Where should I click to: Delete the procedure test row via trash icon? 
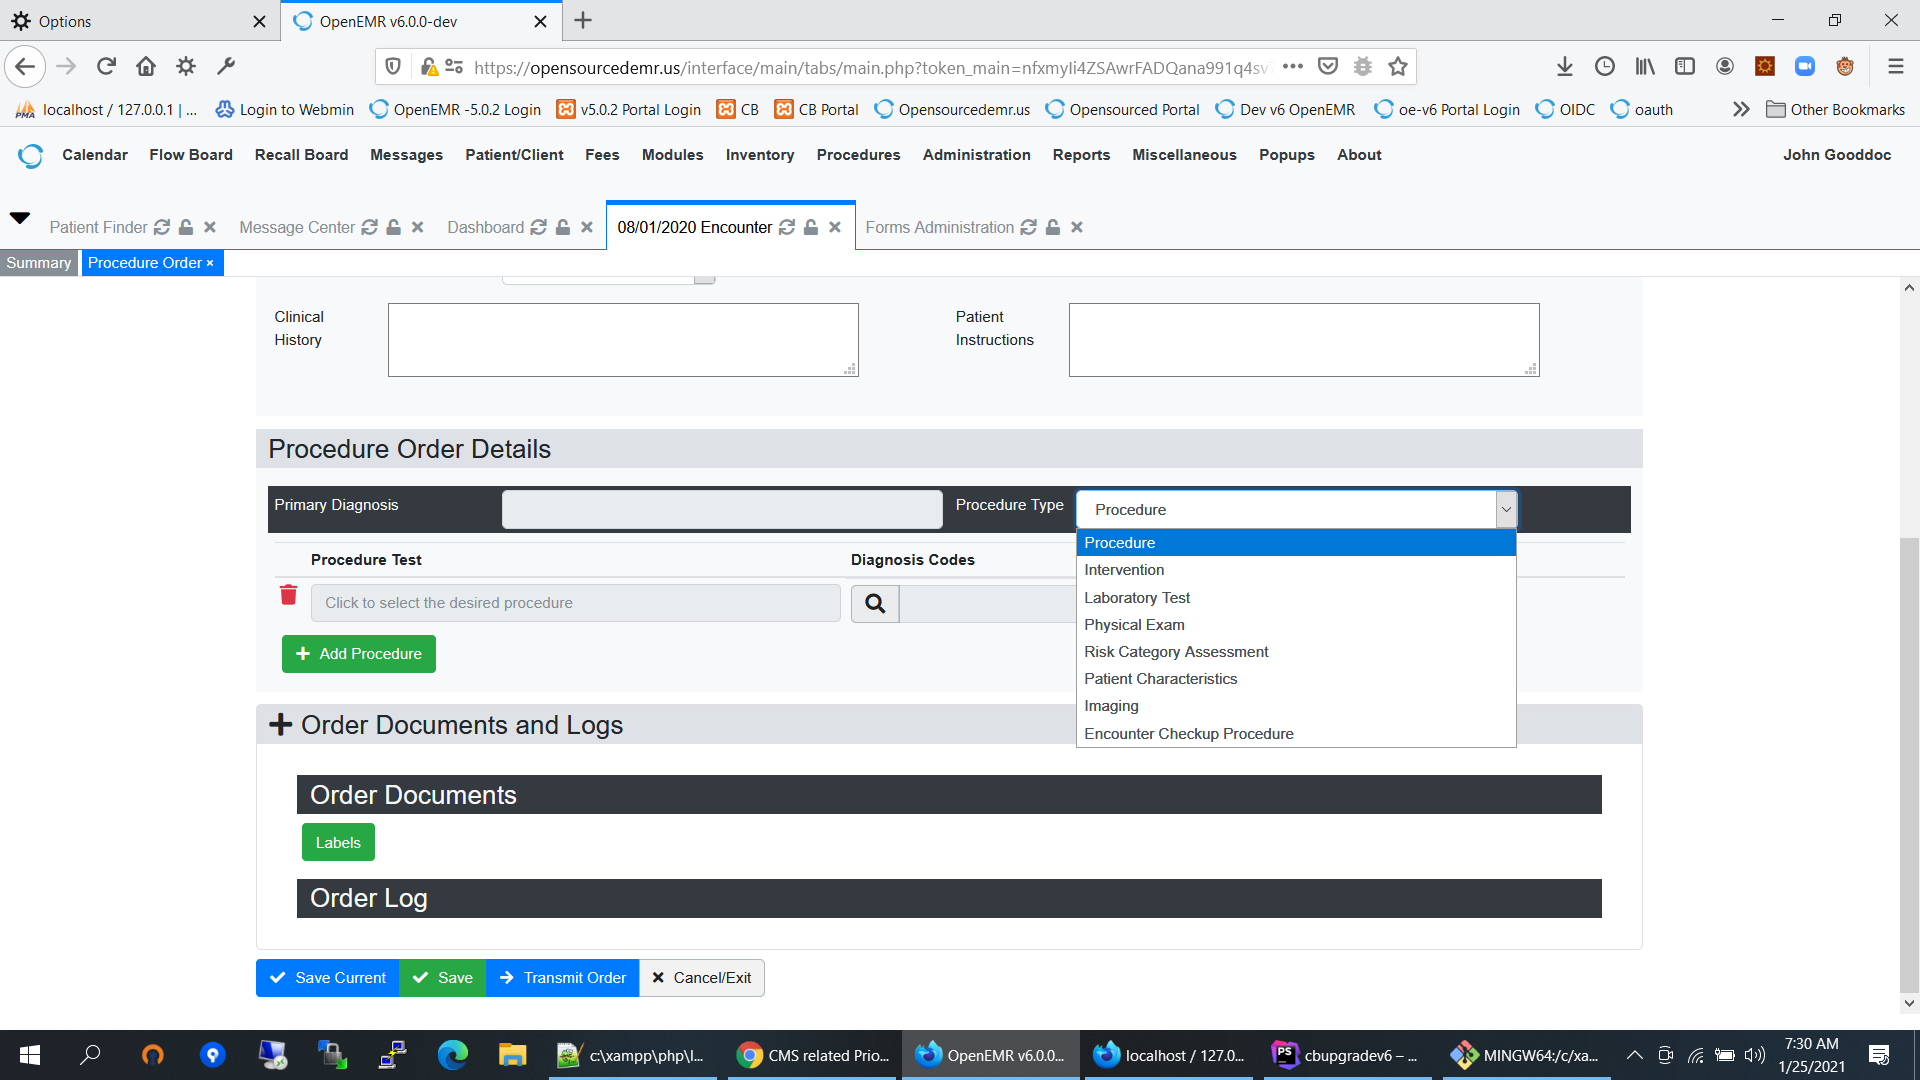point(288,595)
